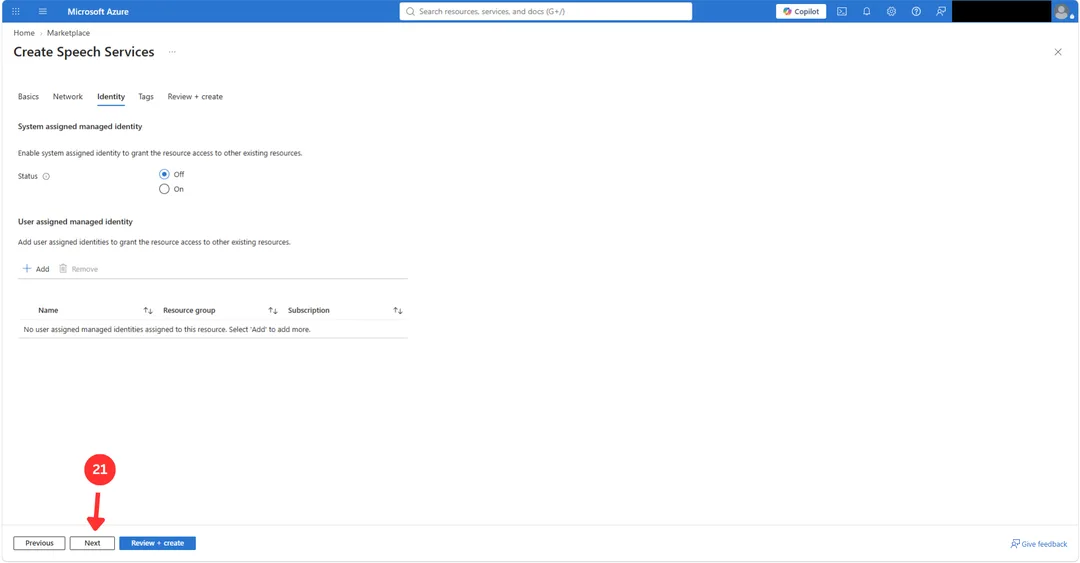Click the Subscription column header
Image resolution: width=1080 pixels, height=563 pixels.
[309, 311]
